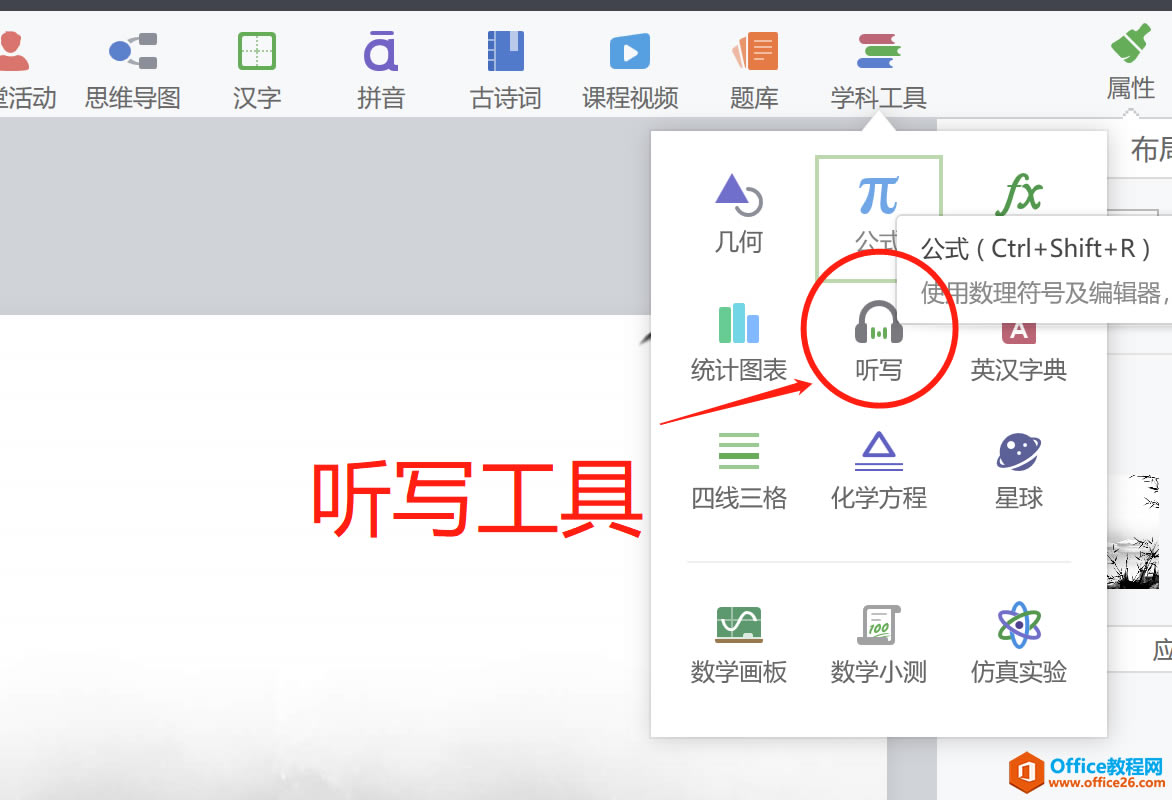1172x800 pixels.
Task: Launch 仿真实验 simulation experiments
Action: tap(1019, 644)
